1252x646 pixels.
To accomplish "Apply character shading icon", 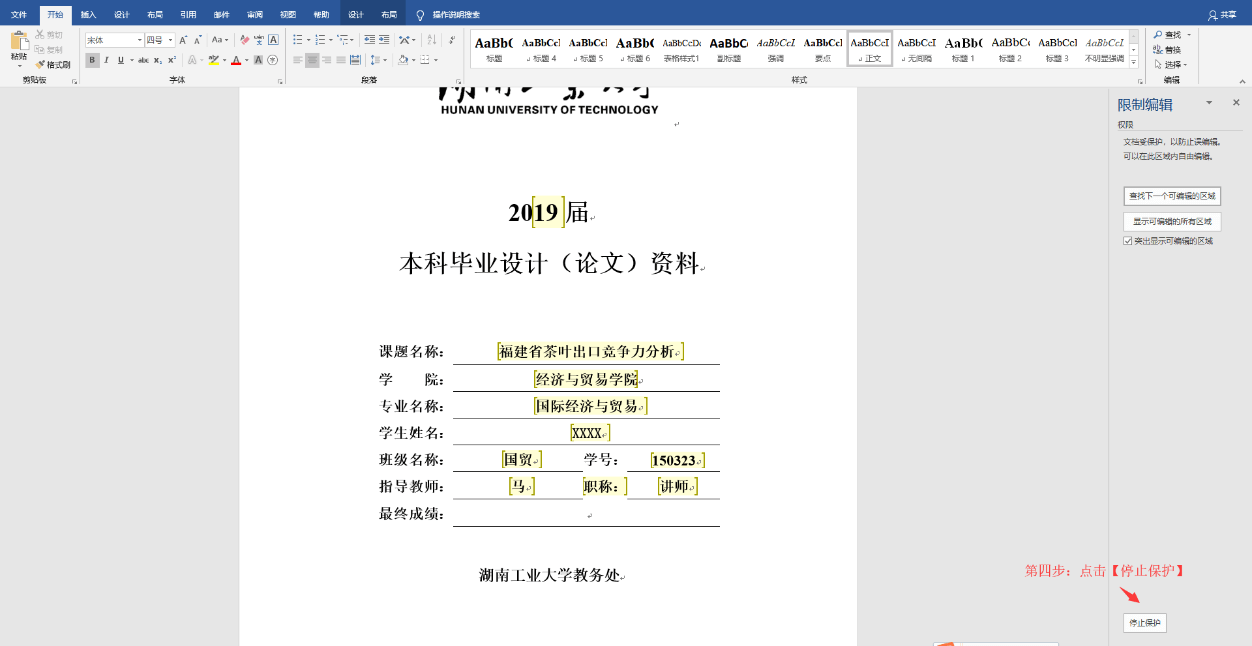I will click(258, 60).
